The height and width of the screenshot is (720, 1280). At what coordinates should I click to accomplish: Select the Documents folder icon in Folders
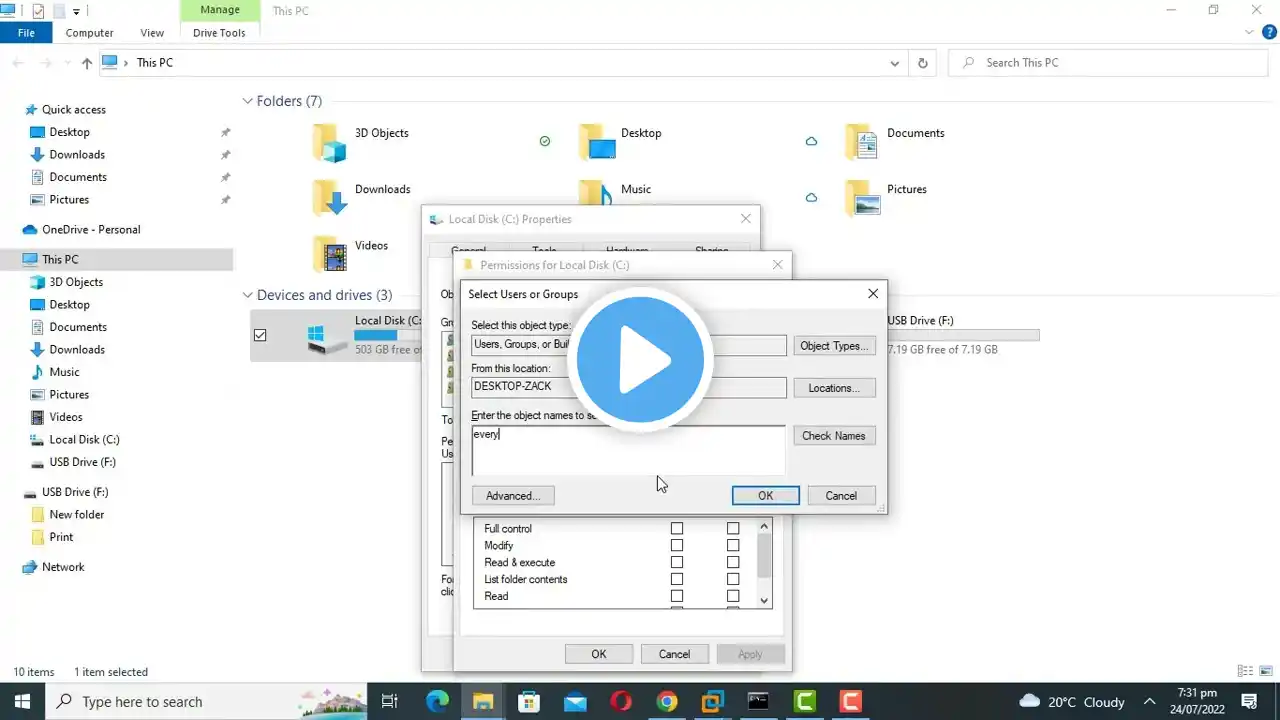point(861,143)
